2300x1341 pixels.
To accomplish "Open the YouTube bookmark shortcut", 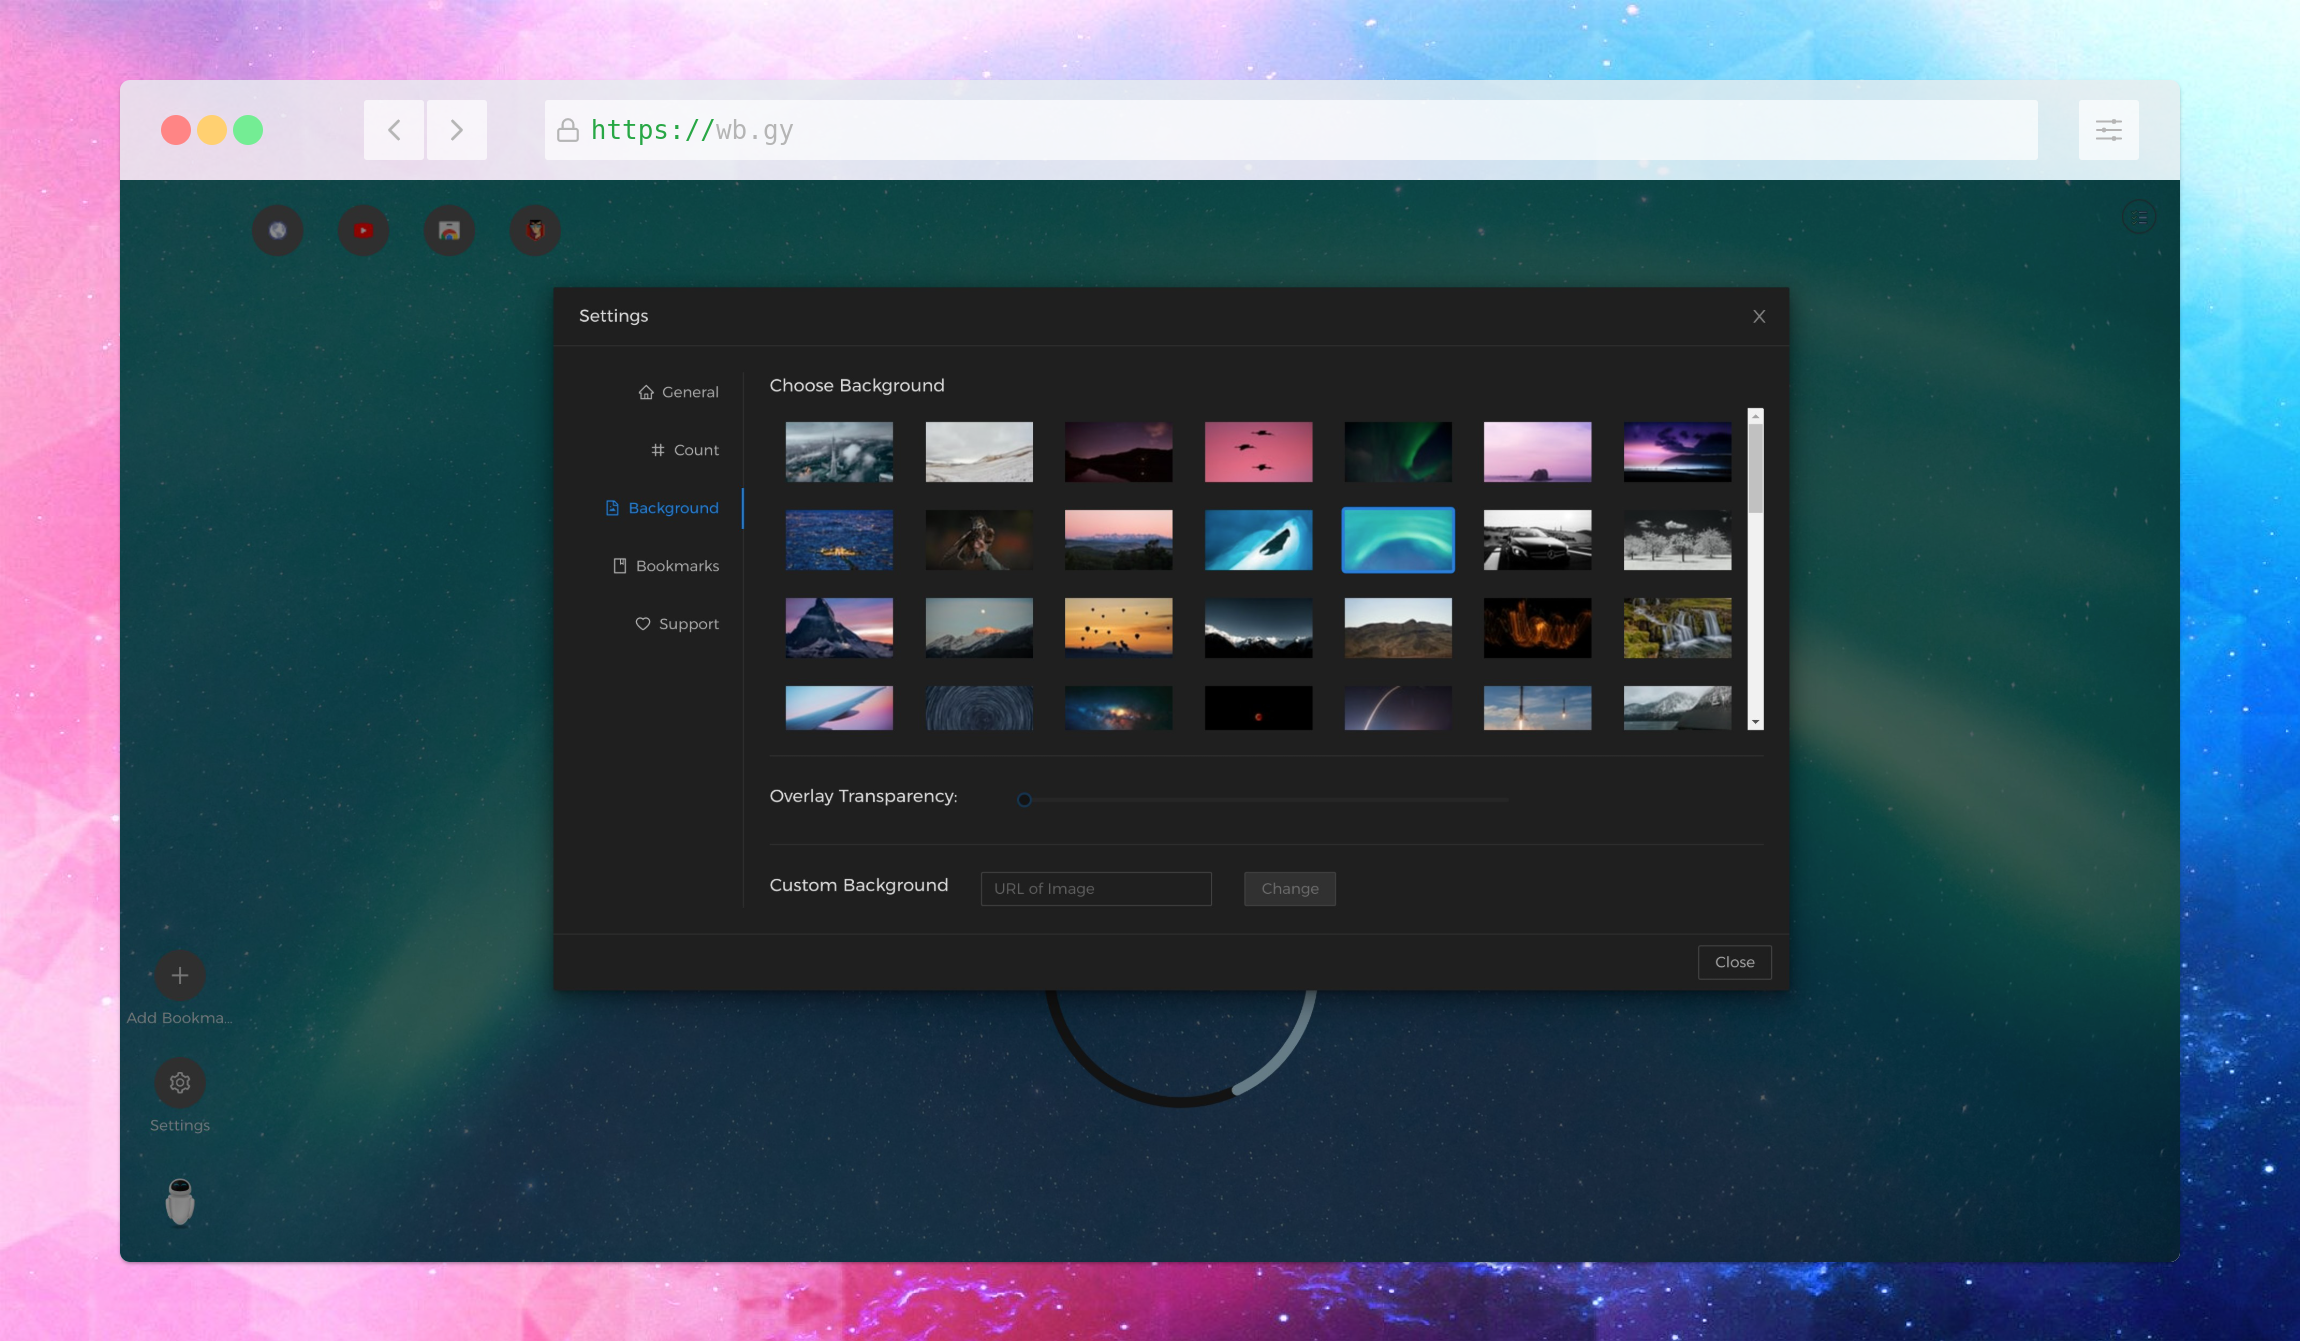I will pyautogui.click(x=363, y=230).
